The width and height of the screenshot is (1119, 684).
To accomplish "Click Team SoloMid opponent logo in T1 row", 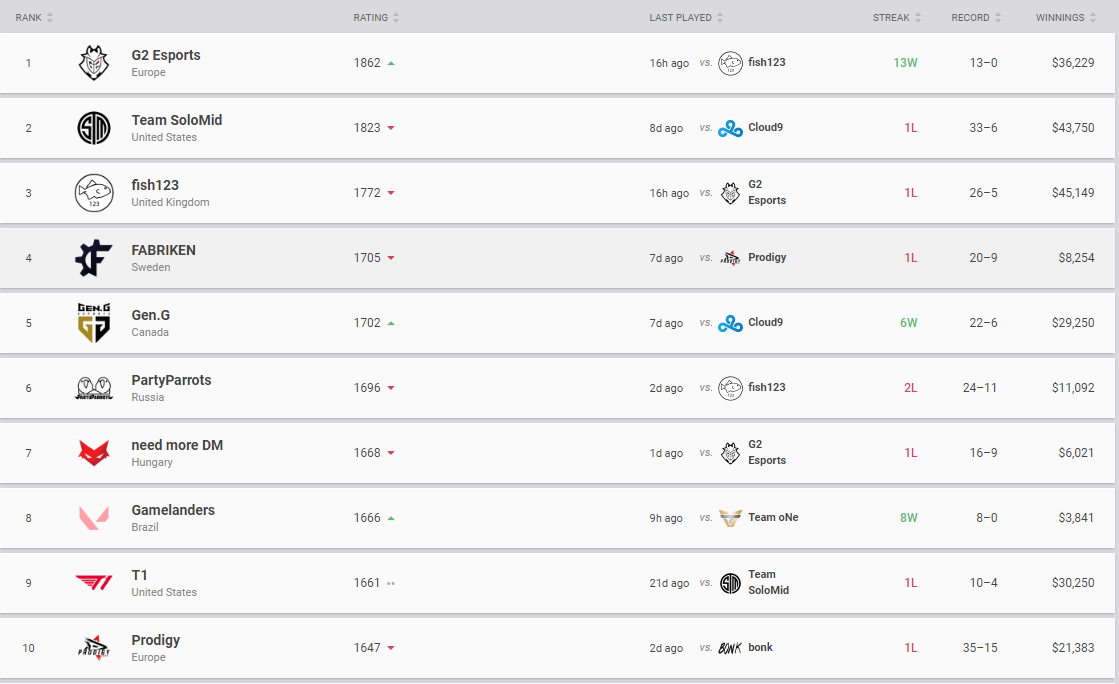I will tap(730, 583).
